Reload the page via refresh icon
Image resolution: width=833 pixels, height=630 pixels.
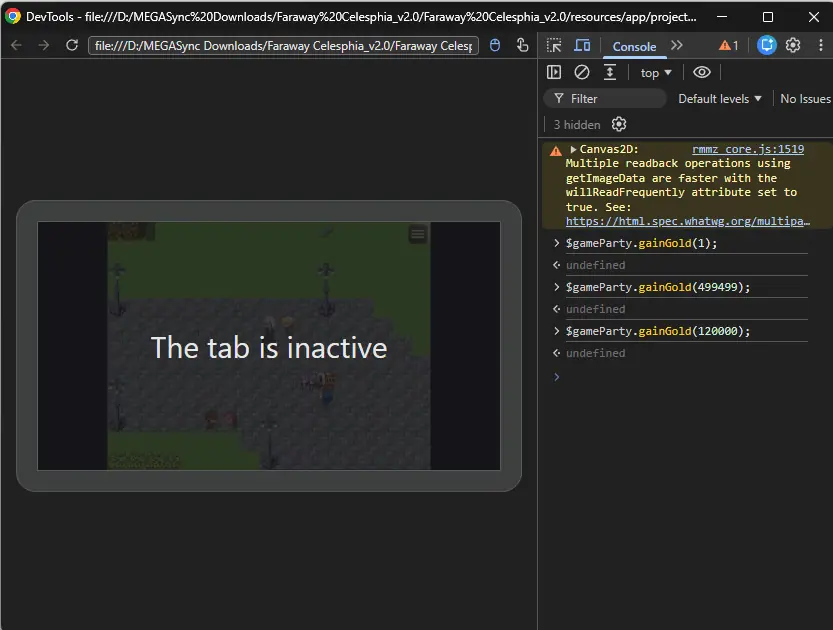(x=72, y=46)
